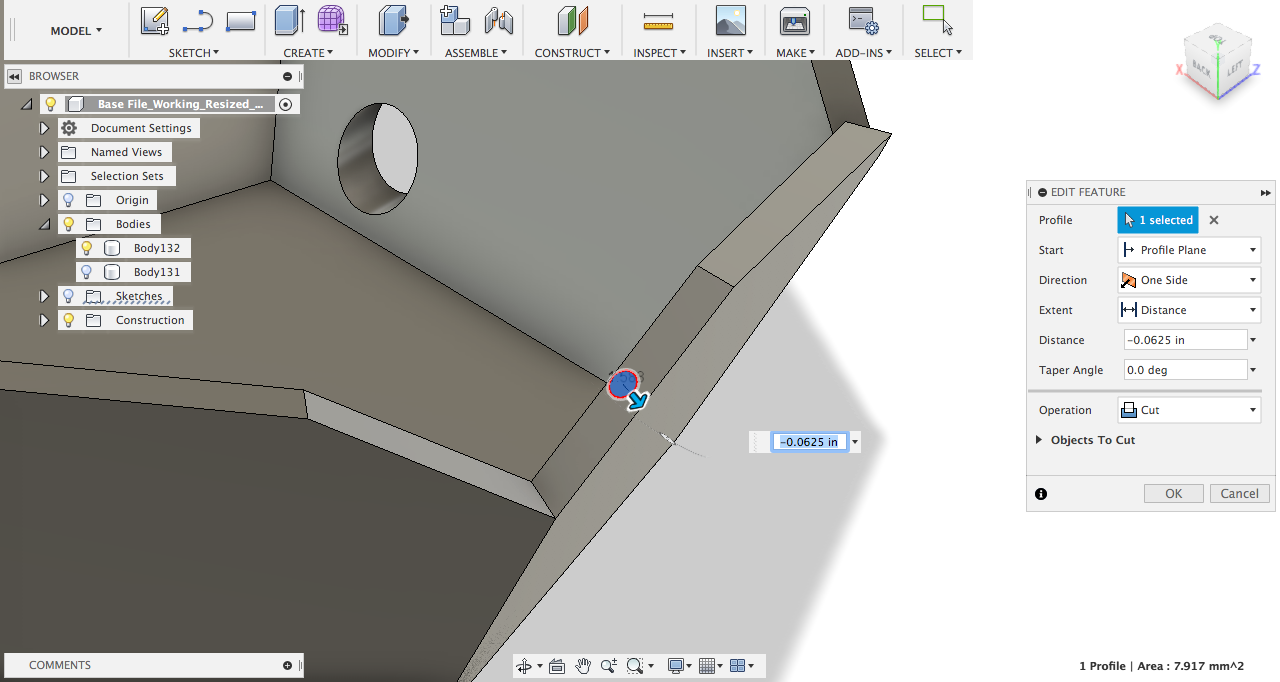Collapse the browser panel double-arrow icon
Screen dimensions: 1280x682
[x=14, y=76]
